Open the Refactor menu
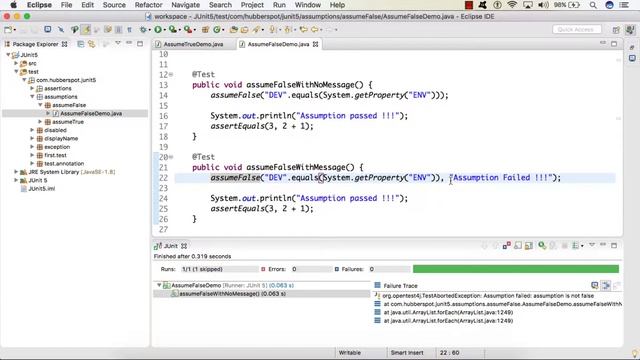The height and width of the screenshot is (360, 640). pos(149,5)
